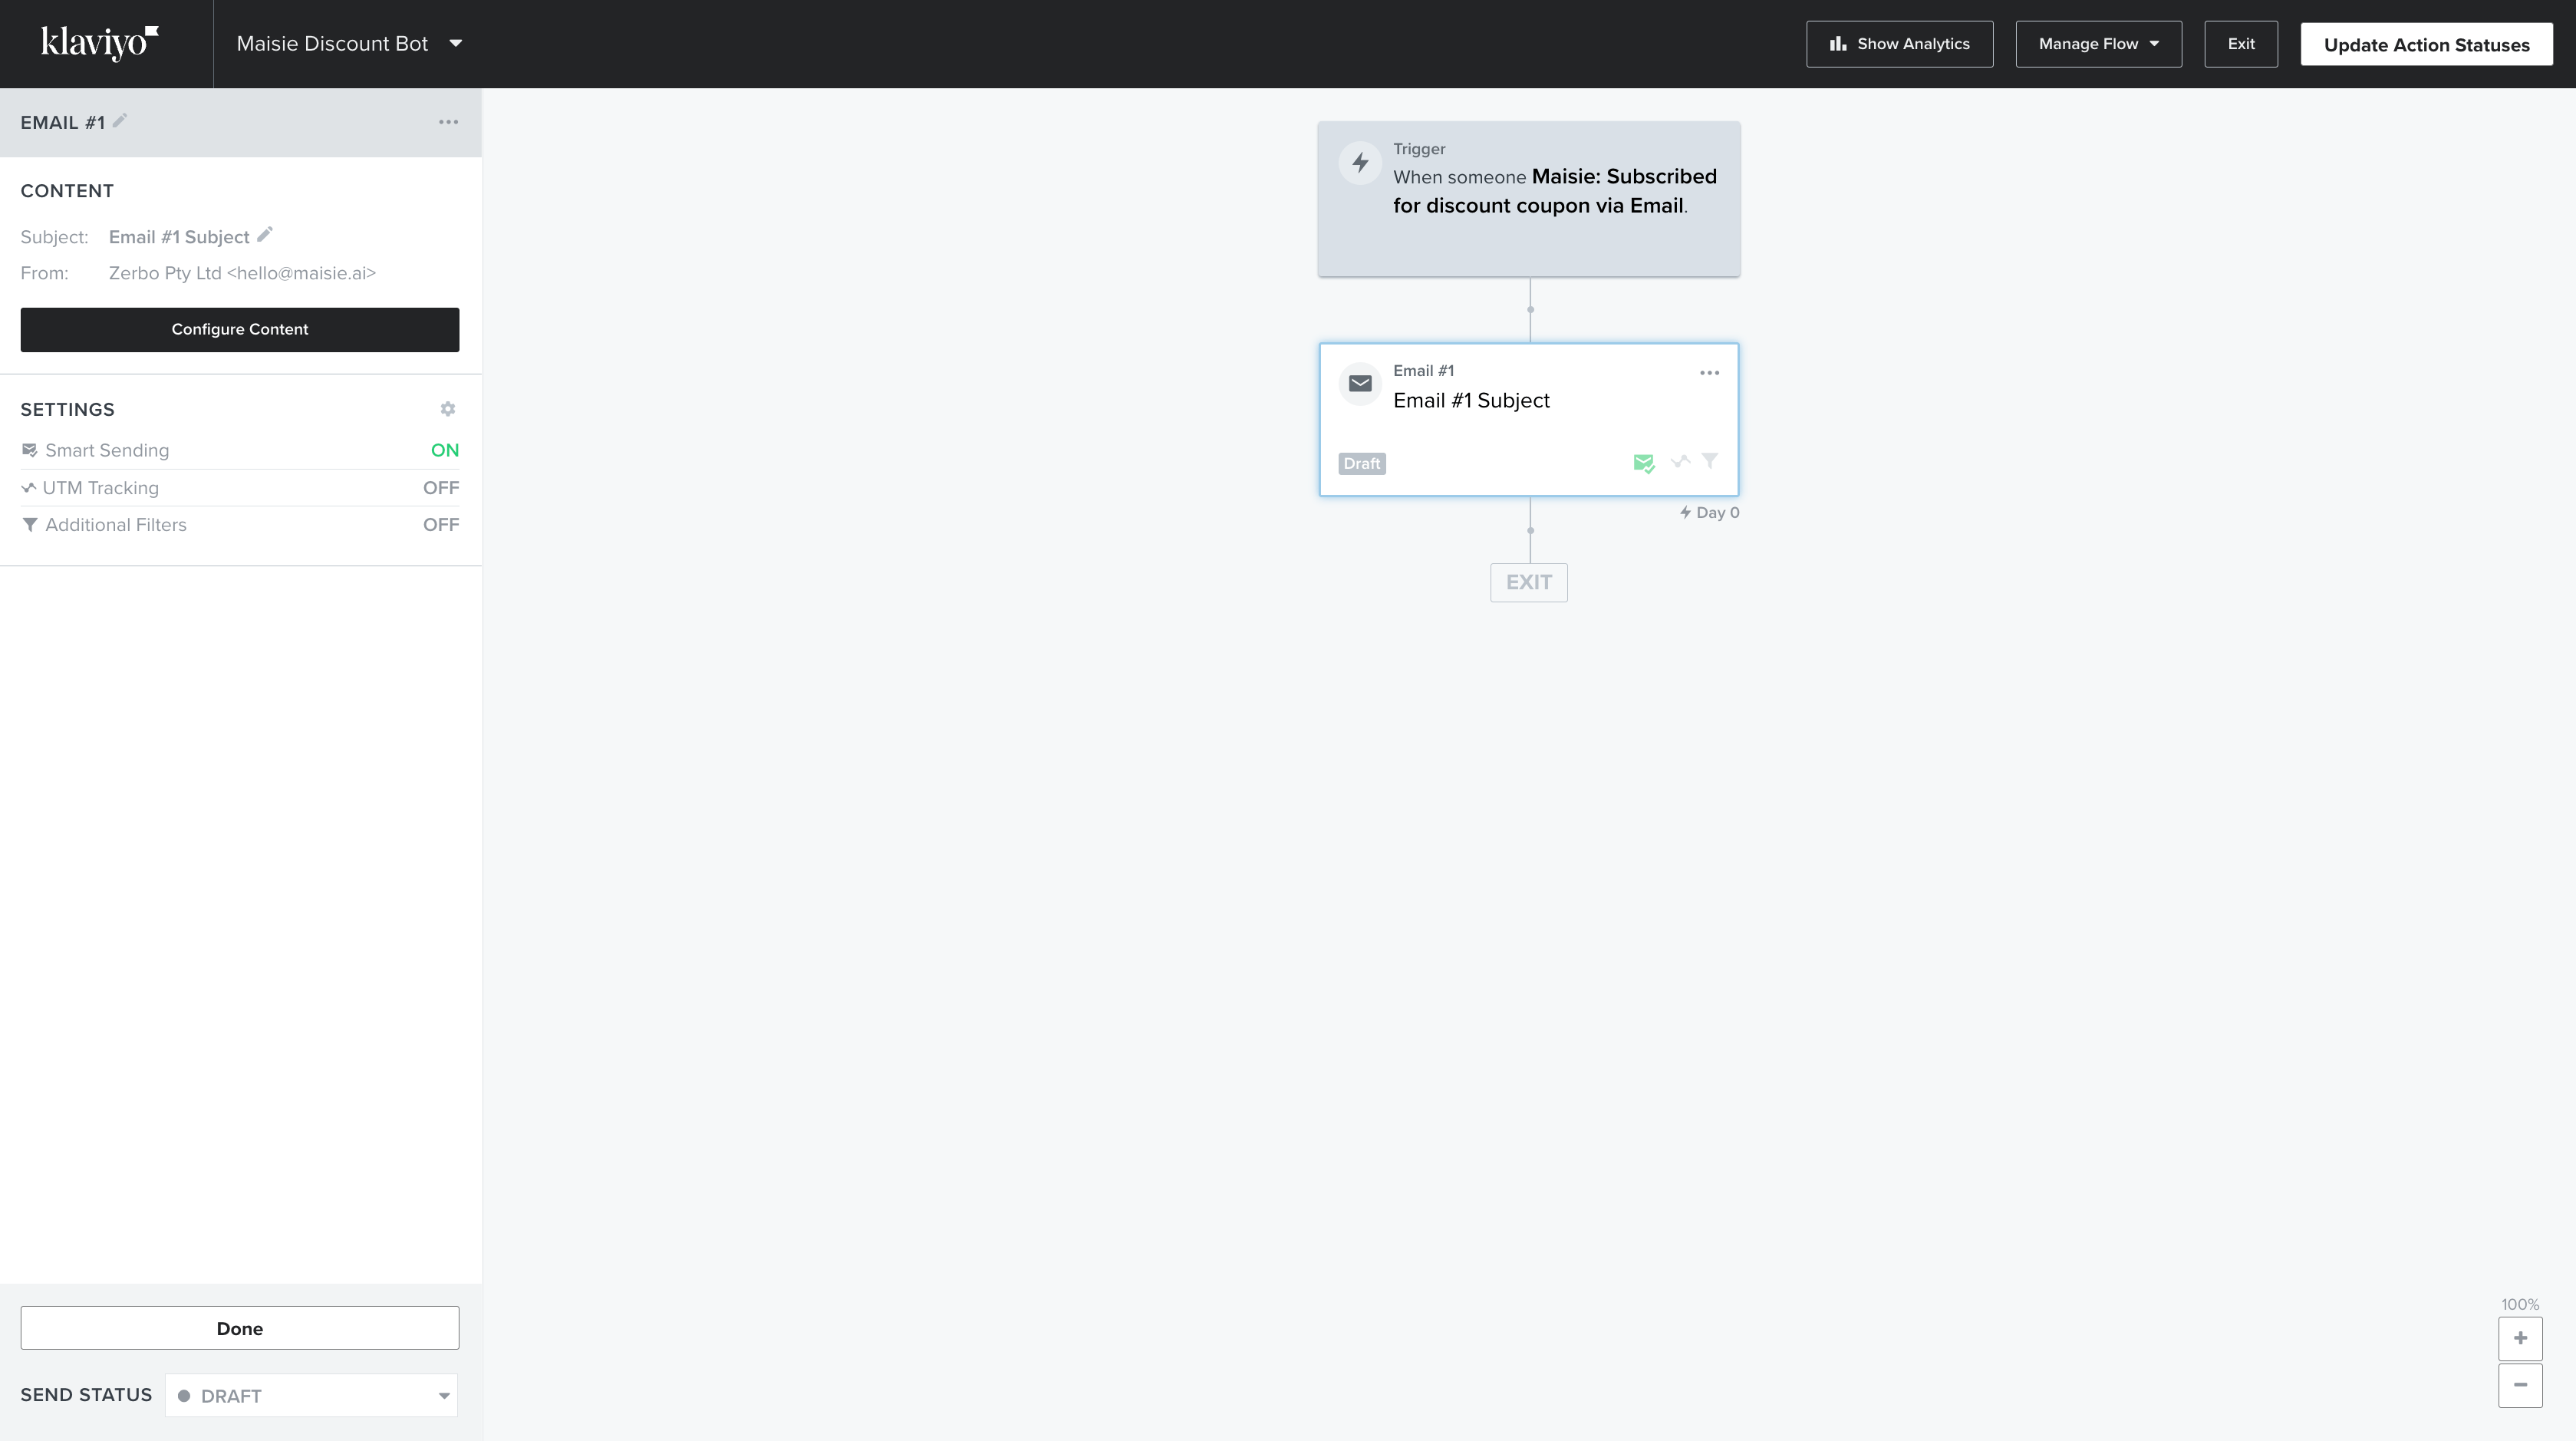Click Update Action Statuses
Screen dimensions: 2576x1441
(x=2426, y=44)
